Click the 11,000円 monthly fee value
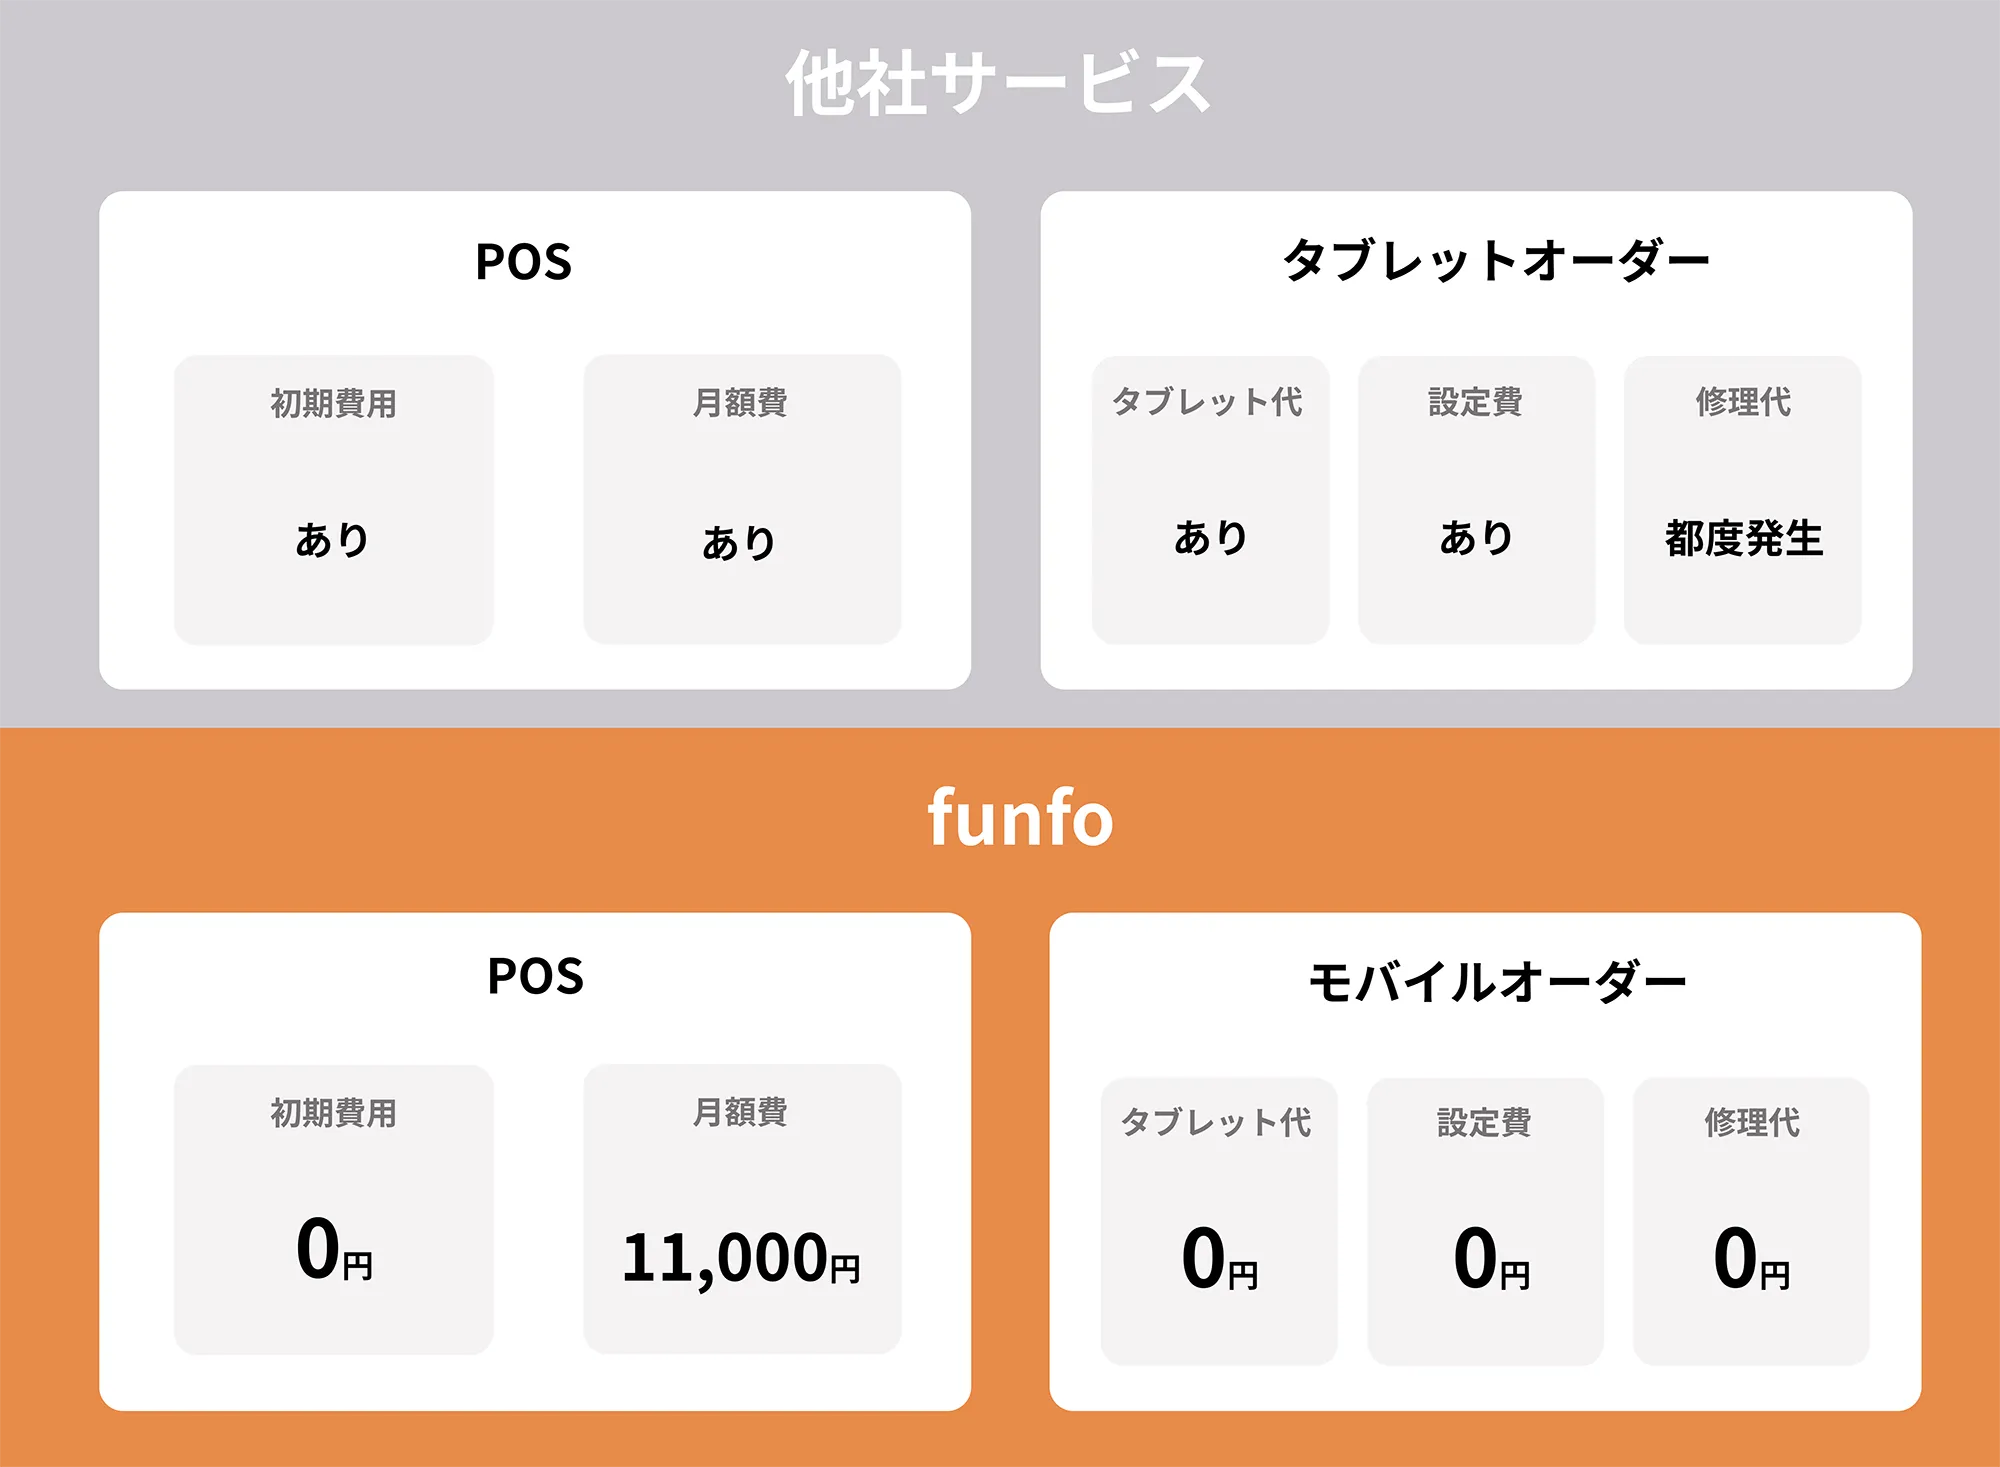Image resolution: width=2000 pixels, height=1467 pixels. 740,1257
